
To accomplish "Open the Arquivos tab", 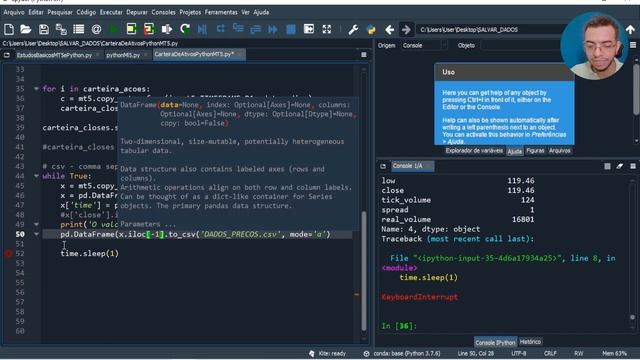I will [560, 151].
